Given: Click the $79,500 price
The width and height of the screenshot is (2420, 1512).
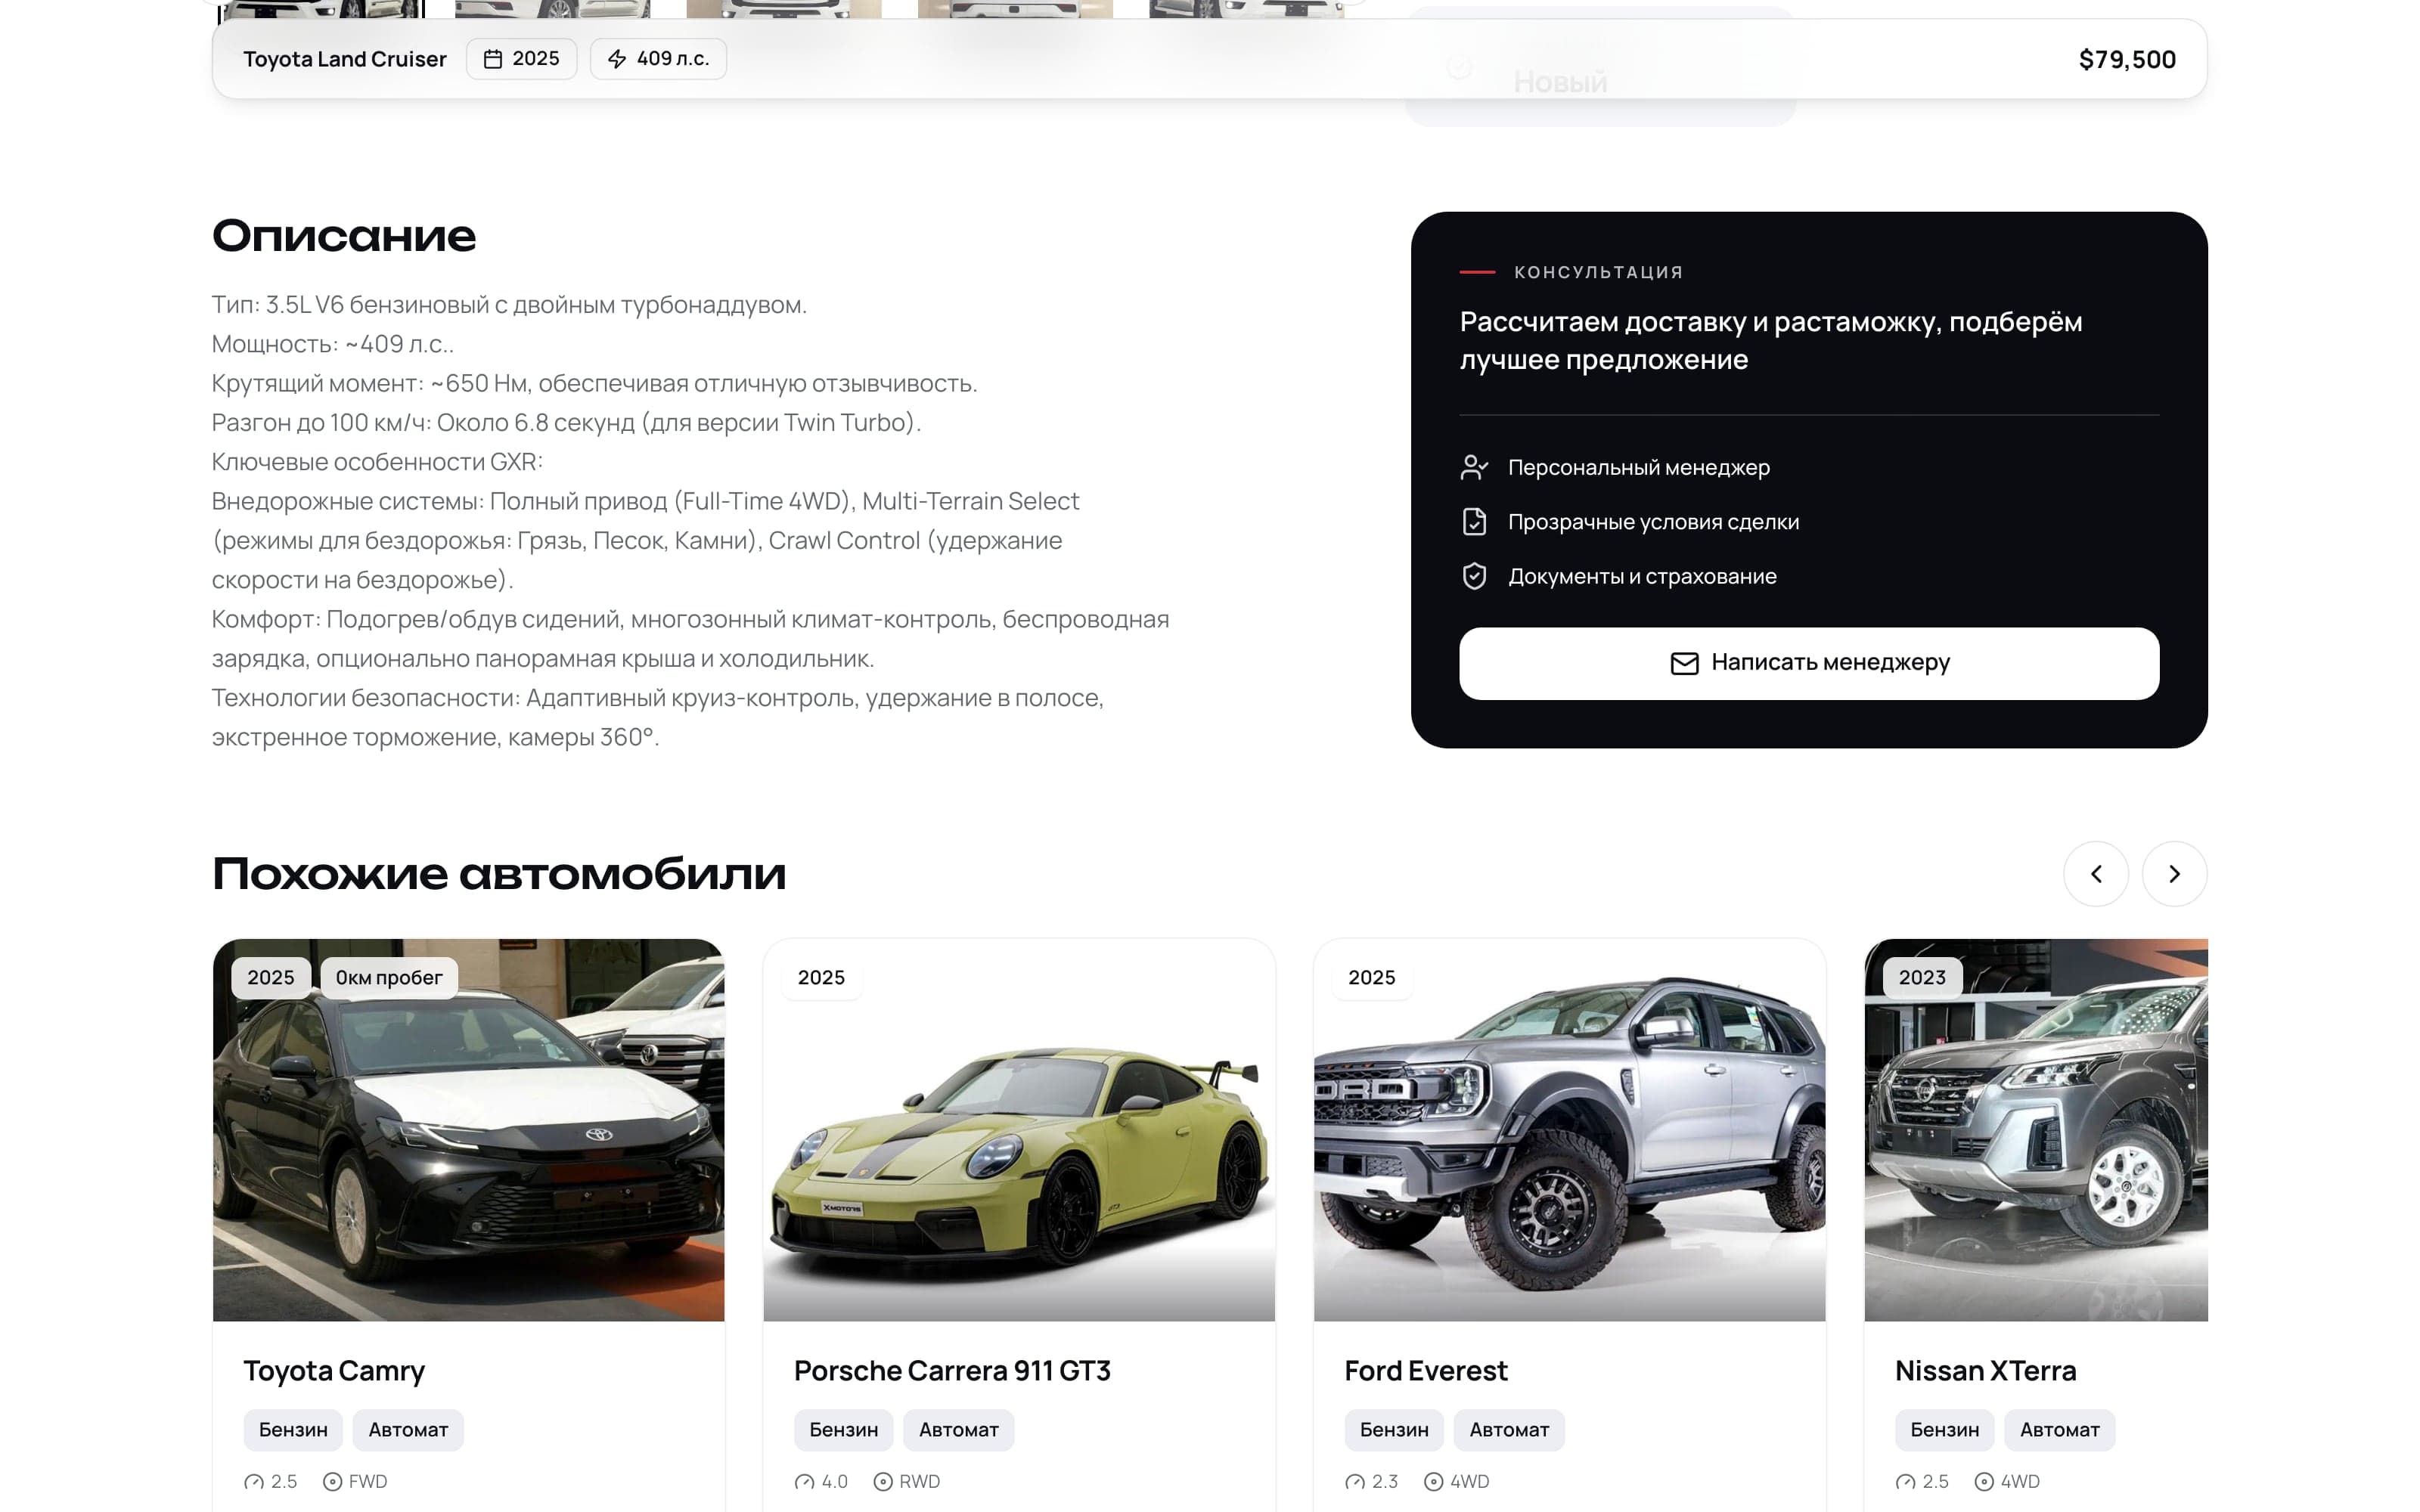Looking at the screenshot, I should click(x=2127, y=59).
